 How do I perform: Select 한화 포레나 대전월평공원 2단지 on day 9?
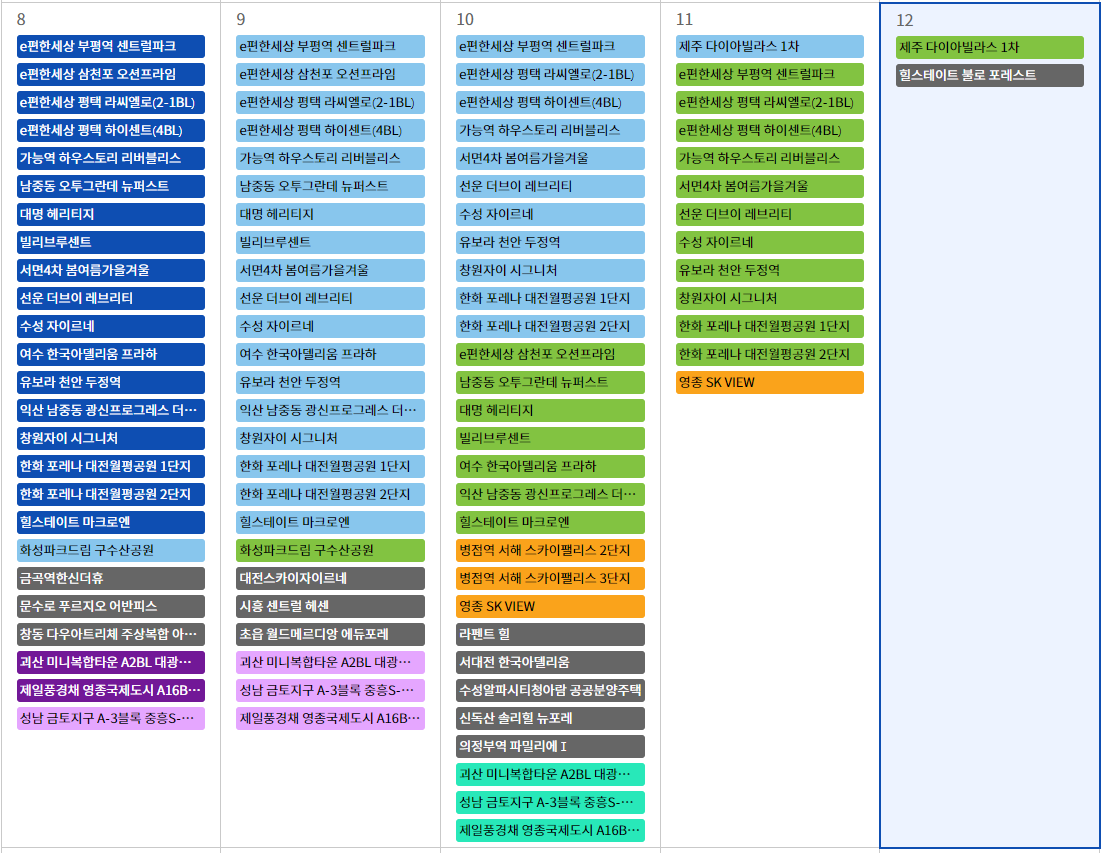coord(330,494)
